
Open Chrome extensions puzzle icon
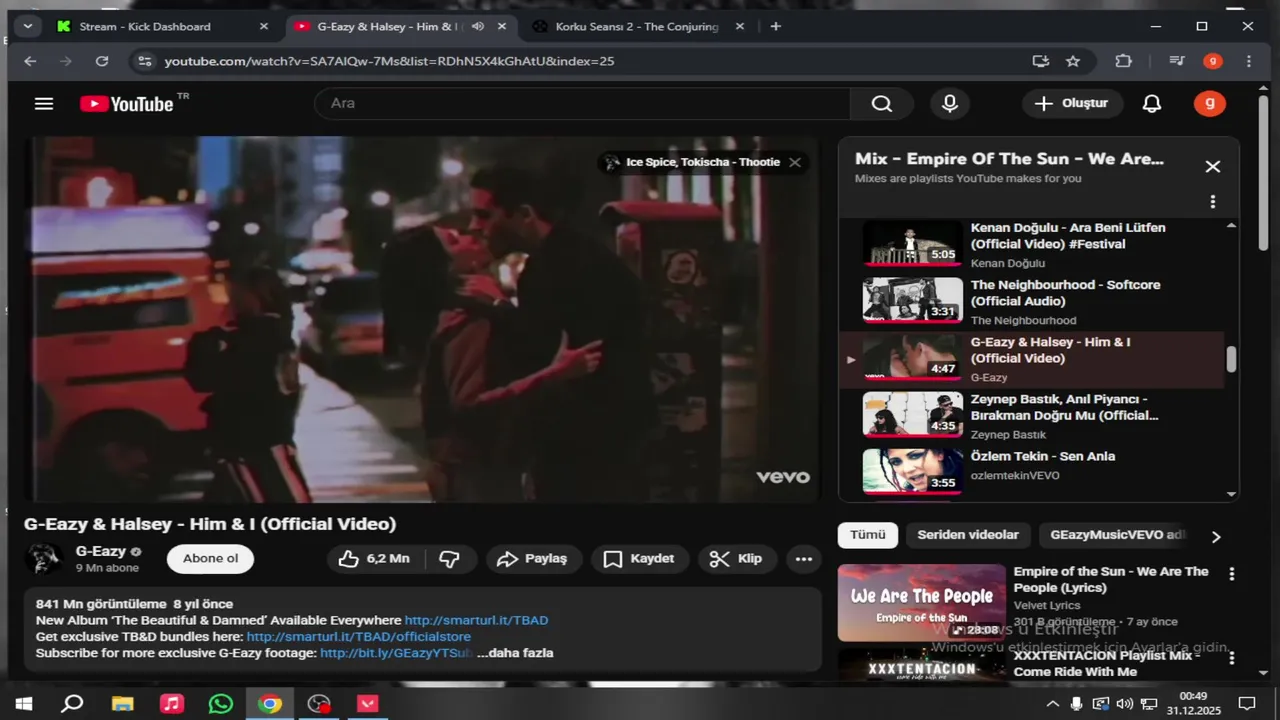[1123, 61]
